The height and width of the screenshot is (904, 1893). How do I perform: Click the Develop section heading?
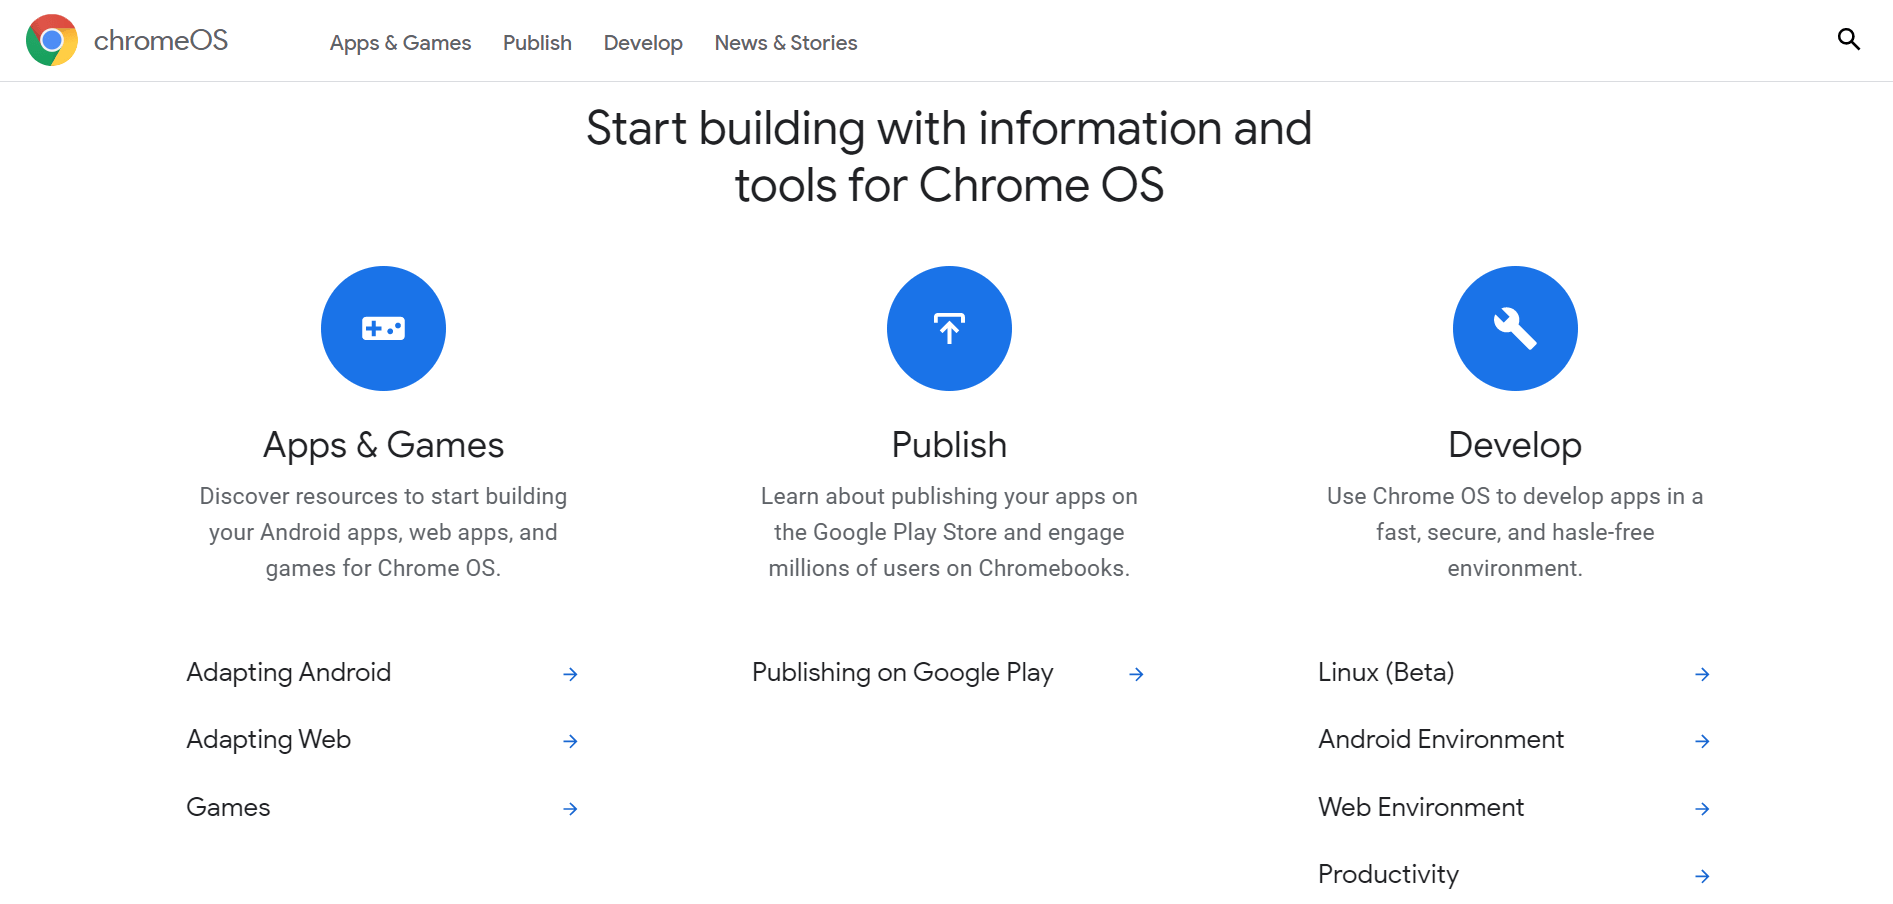pos(1515,445)
